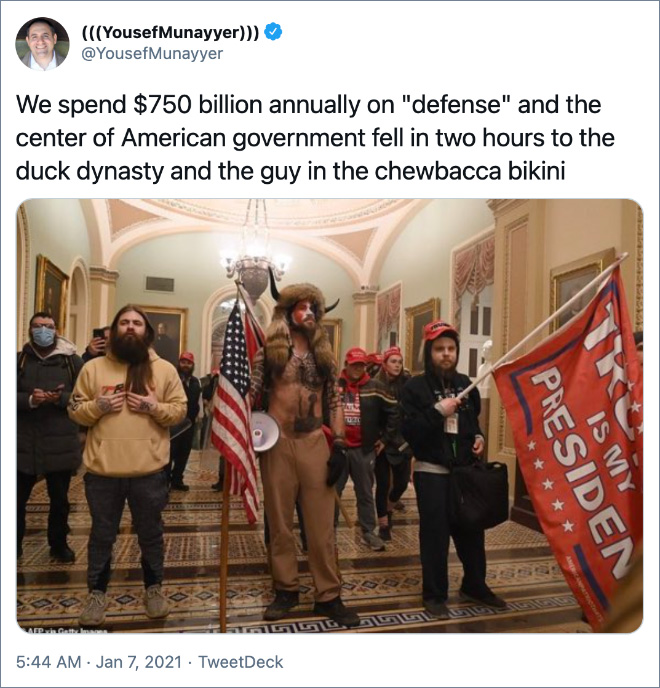Open the TweetDeck source link
This screenshot has height=688, width=660.
[x=240, y=662]
